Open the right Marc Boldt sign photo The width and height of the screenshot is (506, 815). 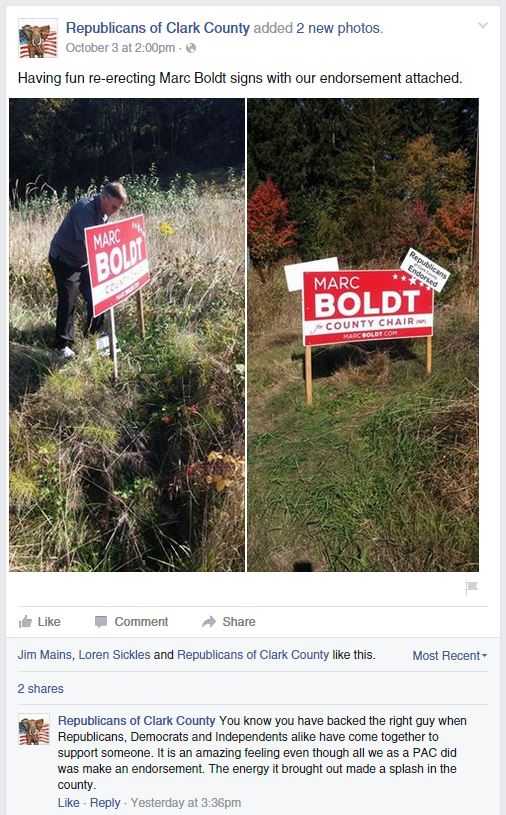[363, 335]
